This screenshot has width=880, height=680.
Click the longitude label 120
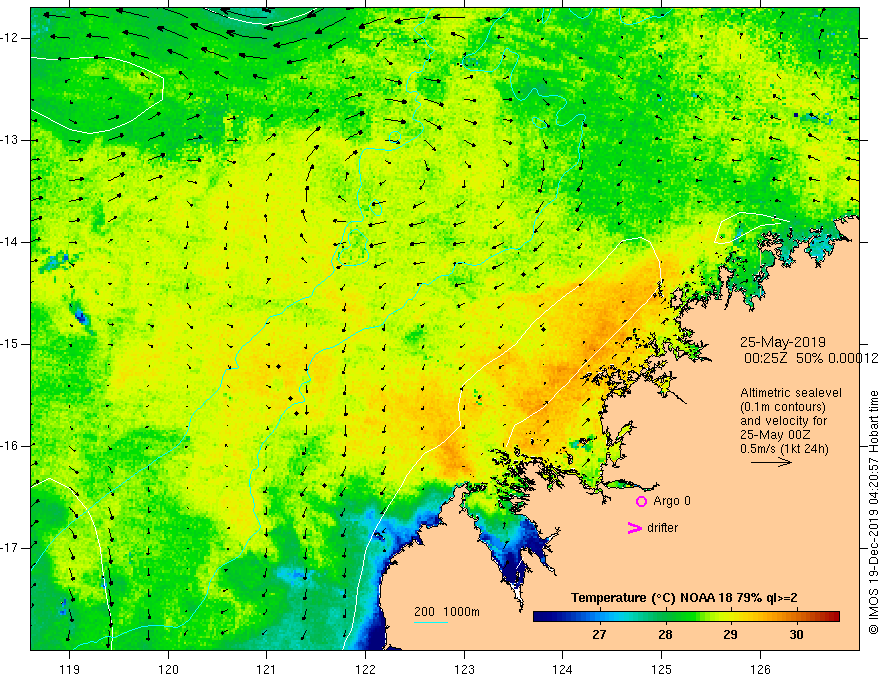[x=168, y=669]
